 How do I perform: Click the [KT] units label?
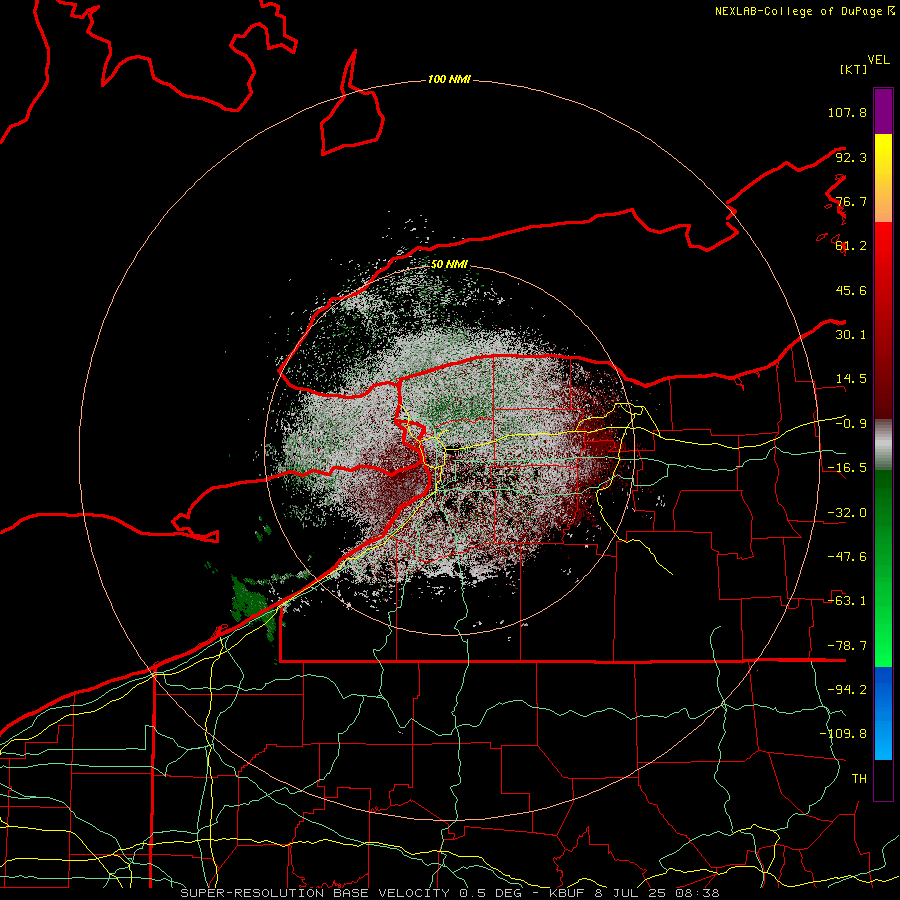[853, 69]
